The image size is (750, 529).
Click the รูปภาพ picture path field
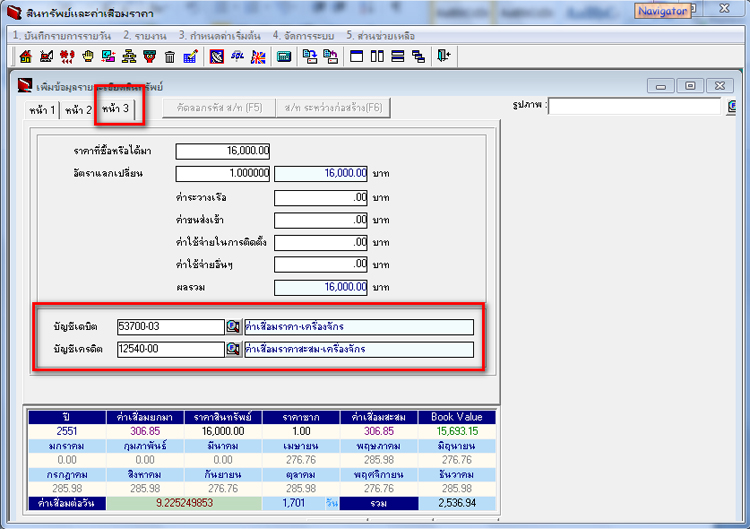click(x=635, y=105)
